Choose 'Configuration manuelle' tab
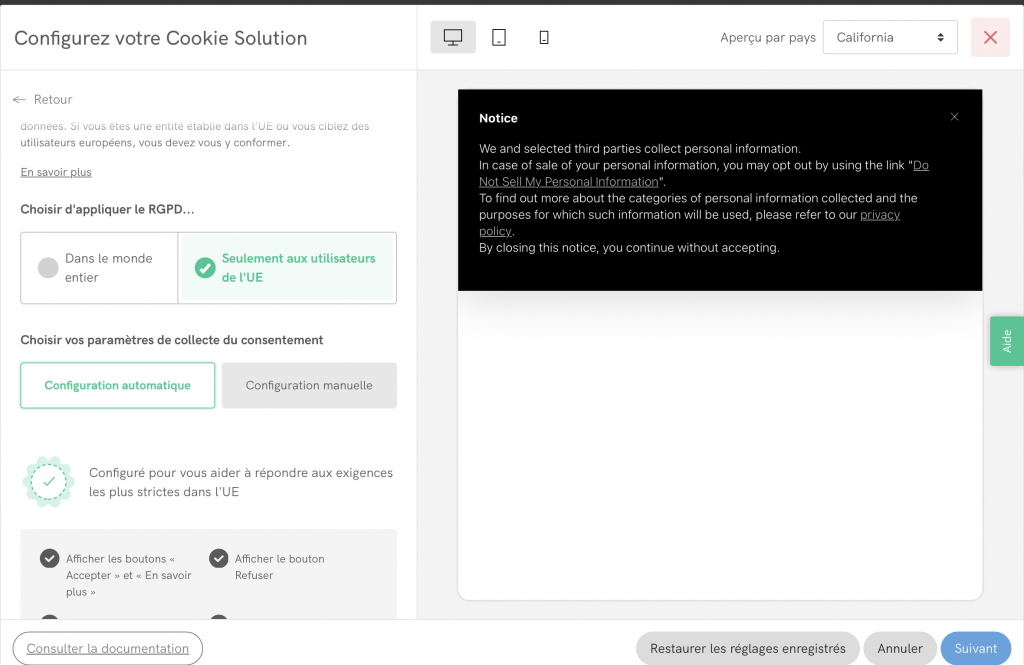 coord(309,386)
